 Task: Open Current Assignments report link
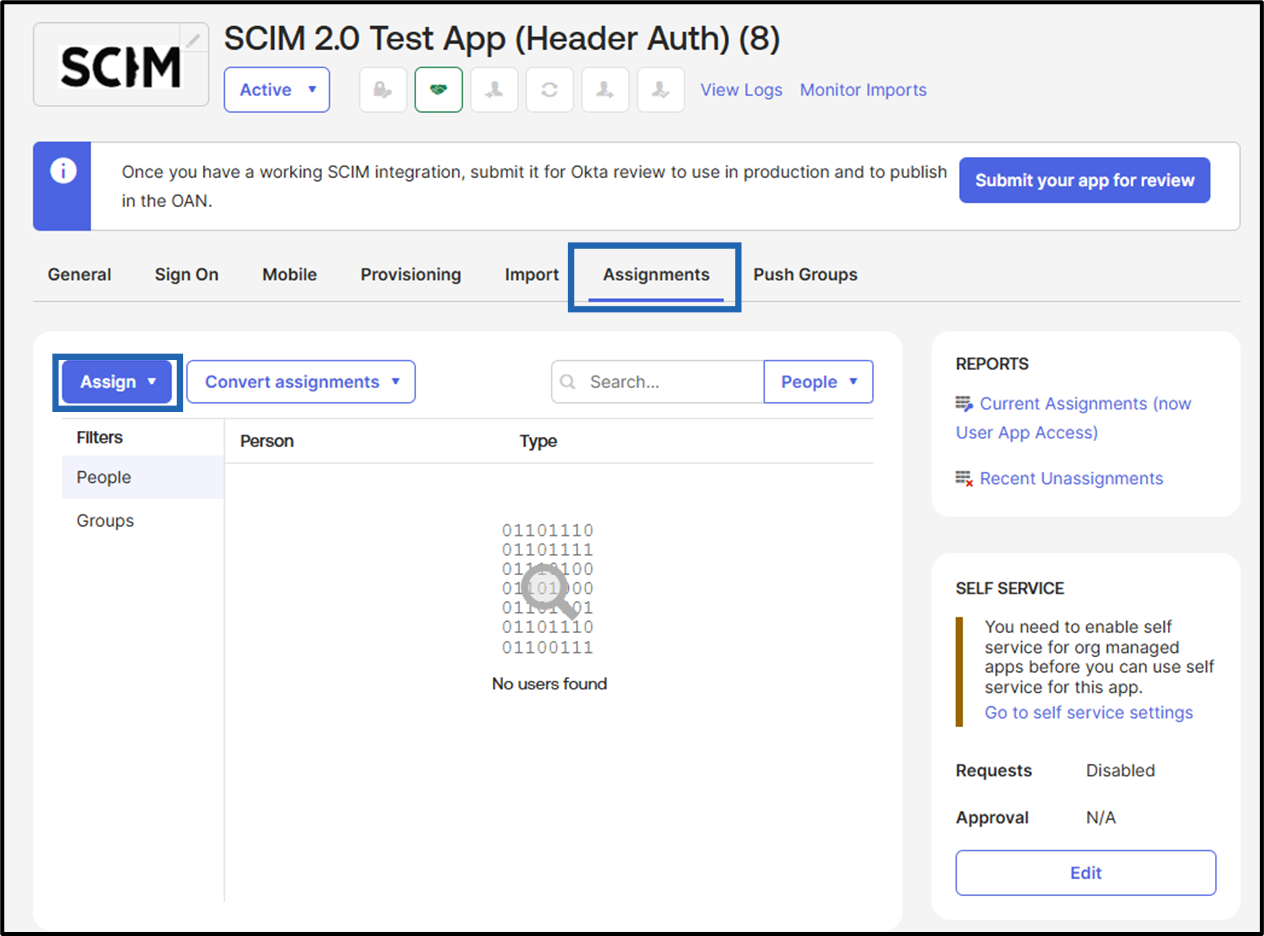pos(1074,418)
